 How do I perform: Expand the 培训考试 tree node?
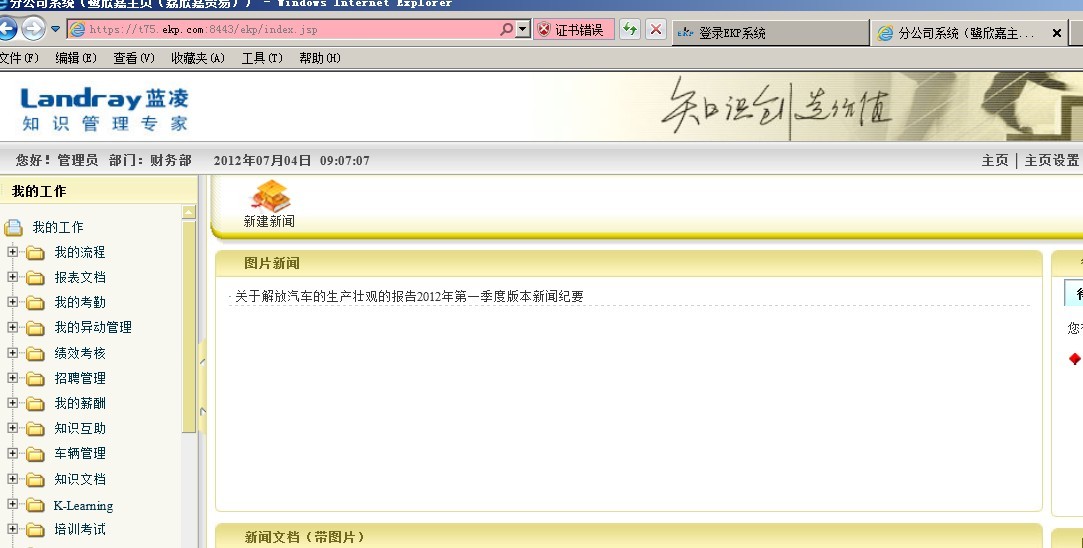coord(12,529)
